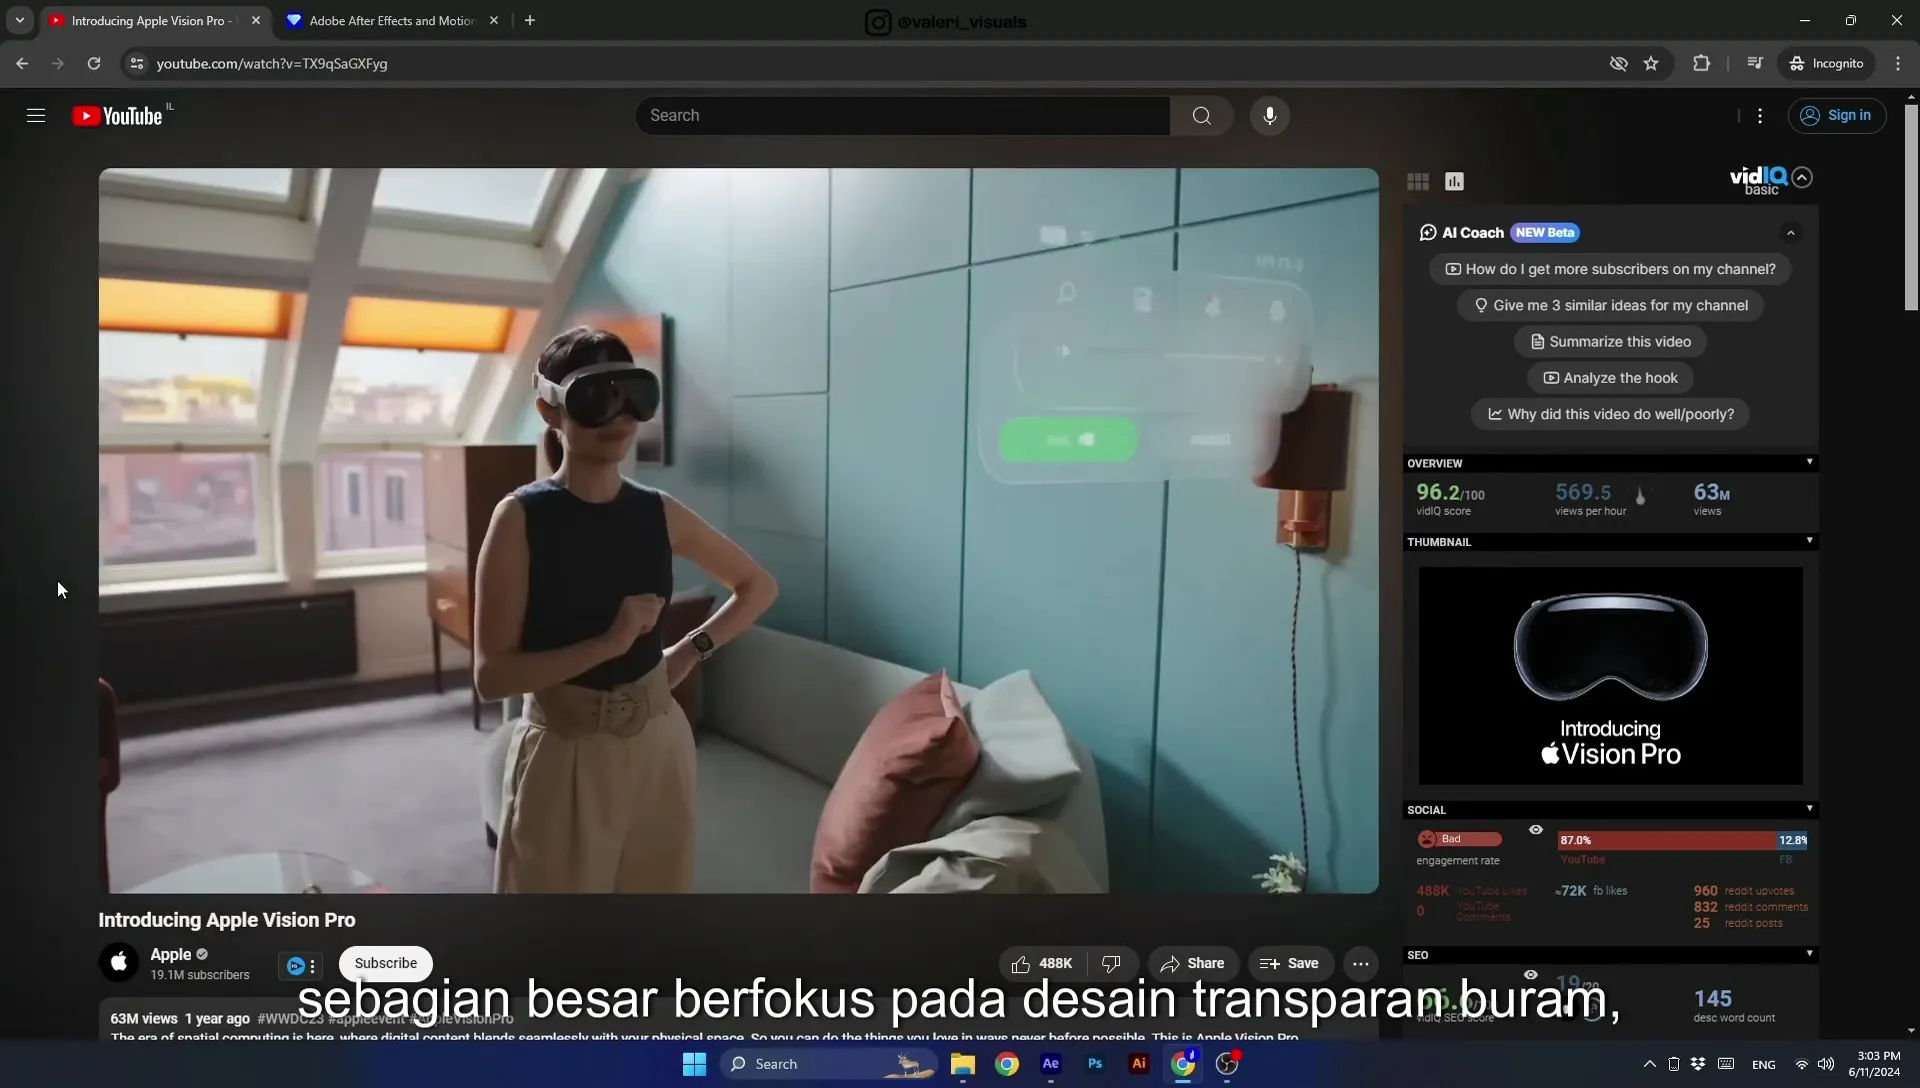Open YouTube settings three-dot menu
The width and height of the screenshot is (1920, 1088).
coord(1760,116)
